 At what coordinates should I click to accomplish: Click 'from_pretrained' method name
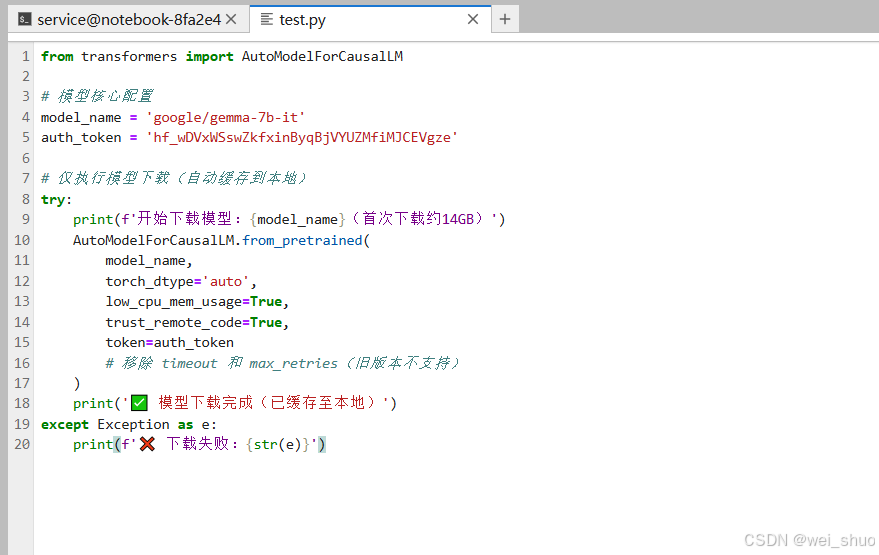(x=302, y=241)
